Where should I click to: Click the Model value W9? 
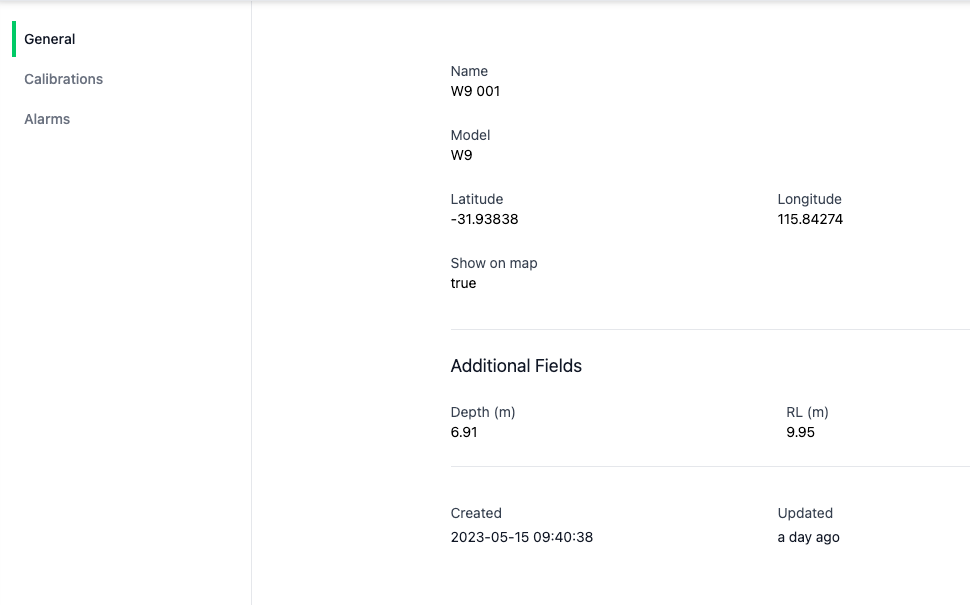[461, 155]
